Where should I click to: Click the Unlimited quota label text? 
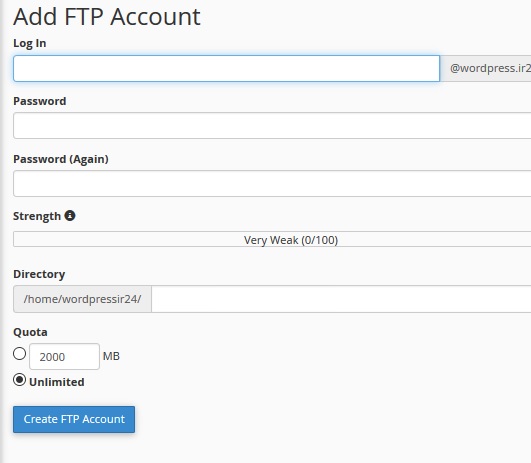(x=57, y=382)
